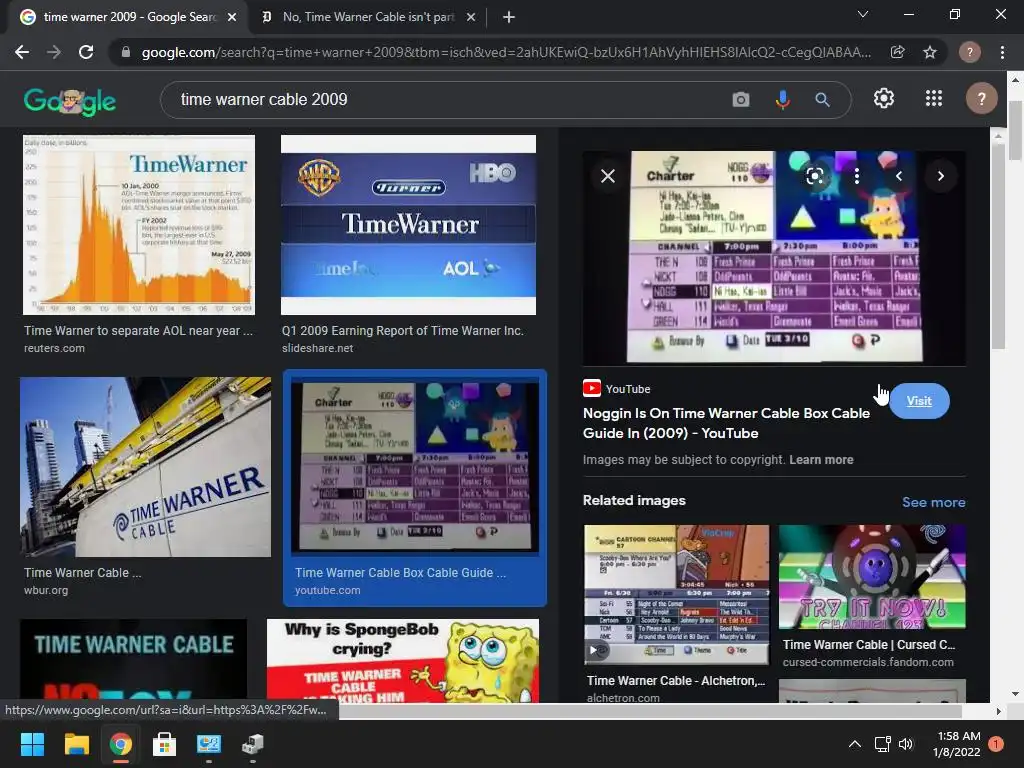Viewport: 1024px width, 768px height.
Task: Click the wbur.org source label
Action: (x=46, y=590)
